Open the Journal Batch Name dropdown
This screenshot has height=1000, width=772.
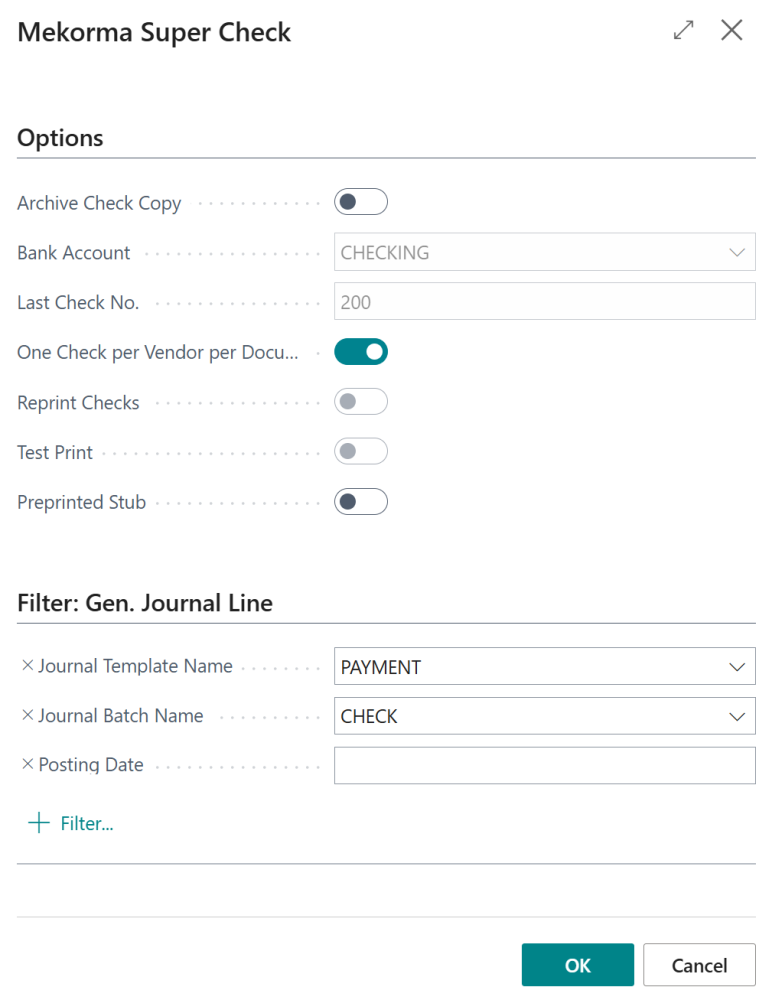click(x=738, y=715)
